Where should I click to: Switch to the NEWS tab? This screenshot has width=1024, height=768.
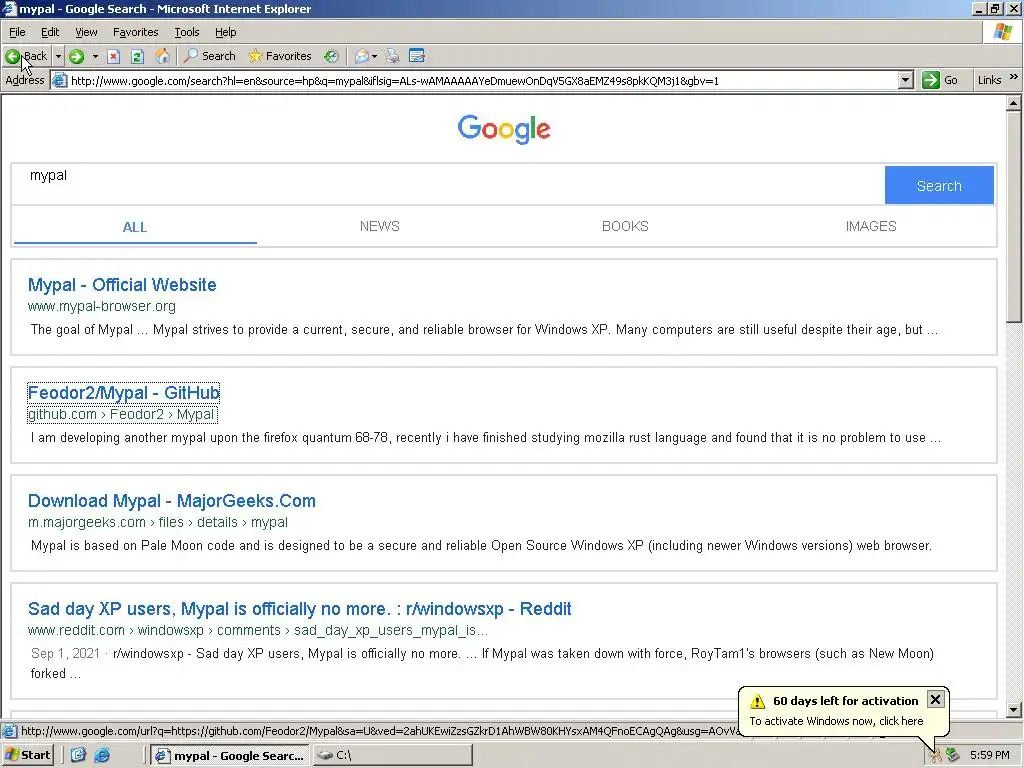coord(379,226)
